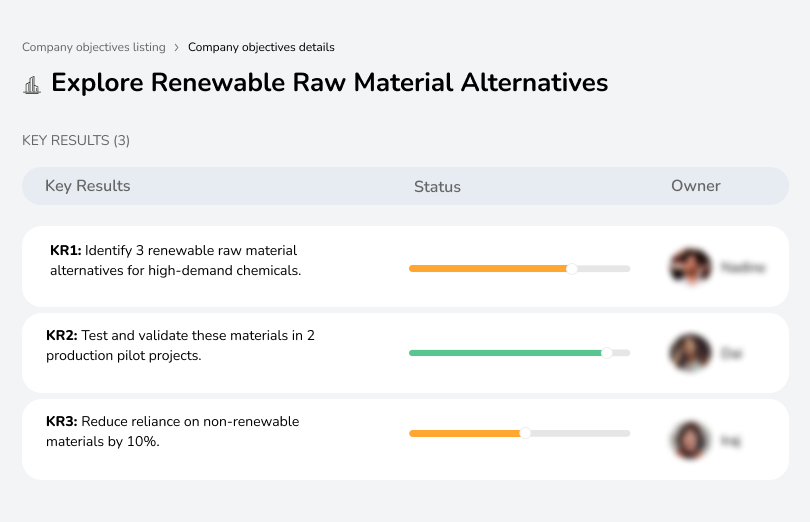
Task: Adjust the KR3 orange progress slider handle
Action: (x=525, y=433)
